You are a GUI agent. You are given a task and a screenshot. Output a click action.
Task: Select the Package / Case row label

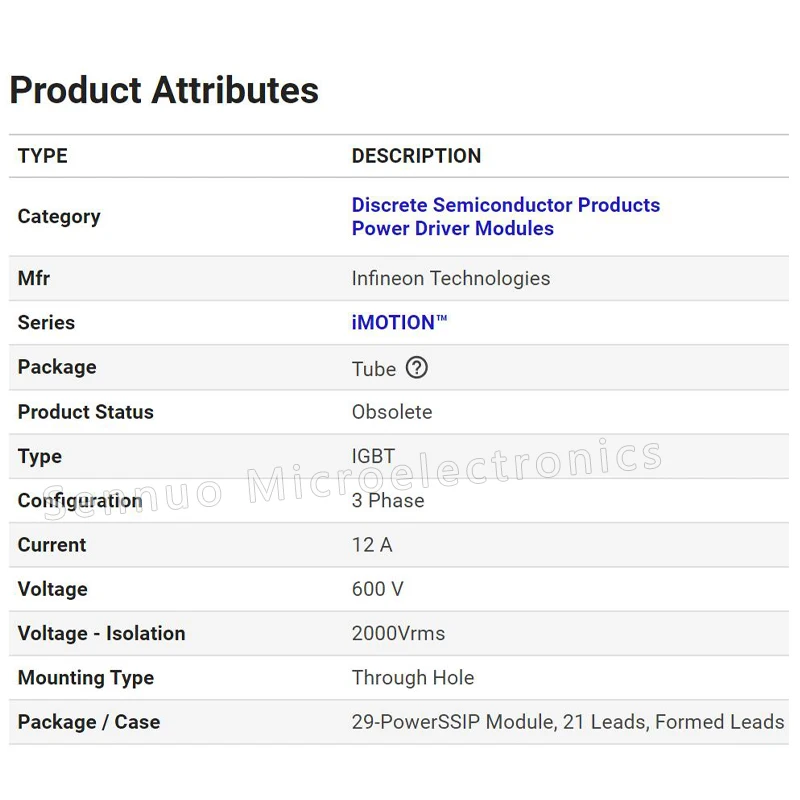pyautogui.click(x=89, y=722)
